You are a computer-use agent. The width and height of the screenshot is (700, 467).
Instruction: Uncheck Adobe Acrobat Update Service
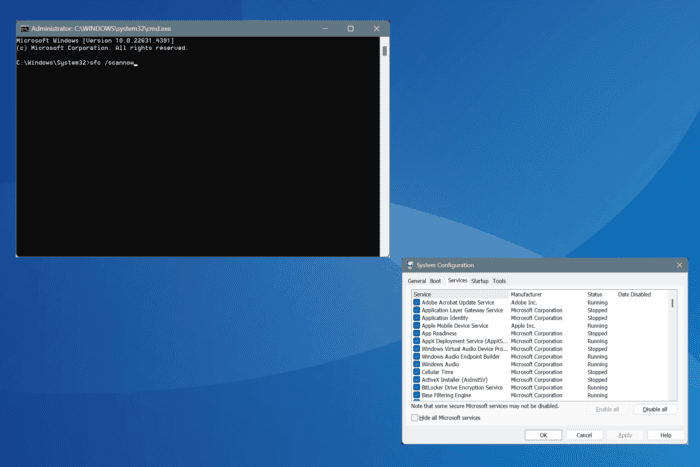[417, 302]
